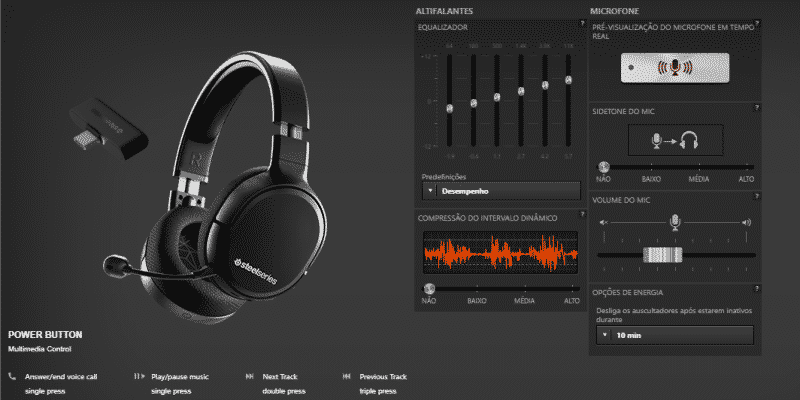This screenshot has height=400, width=800.
Task: Click the microphone icon above the volume slider
Action: tap(675, 221)
